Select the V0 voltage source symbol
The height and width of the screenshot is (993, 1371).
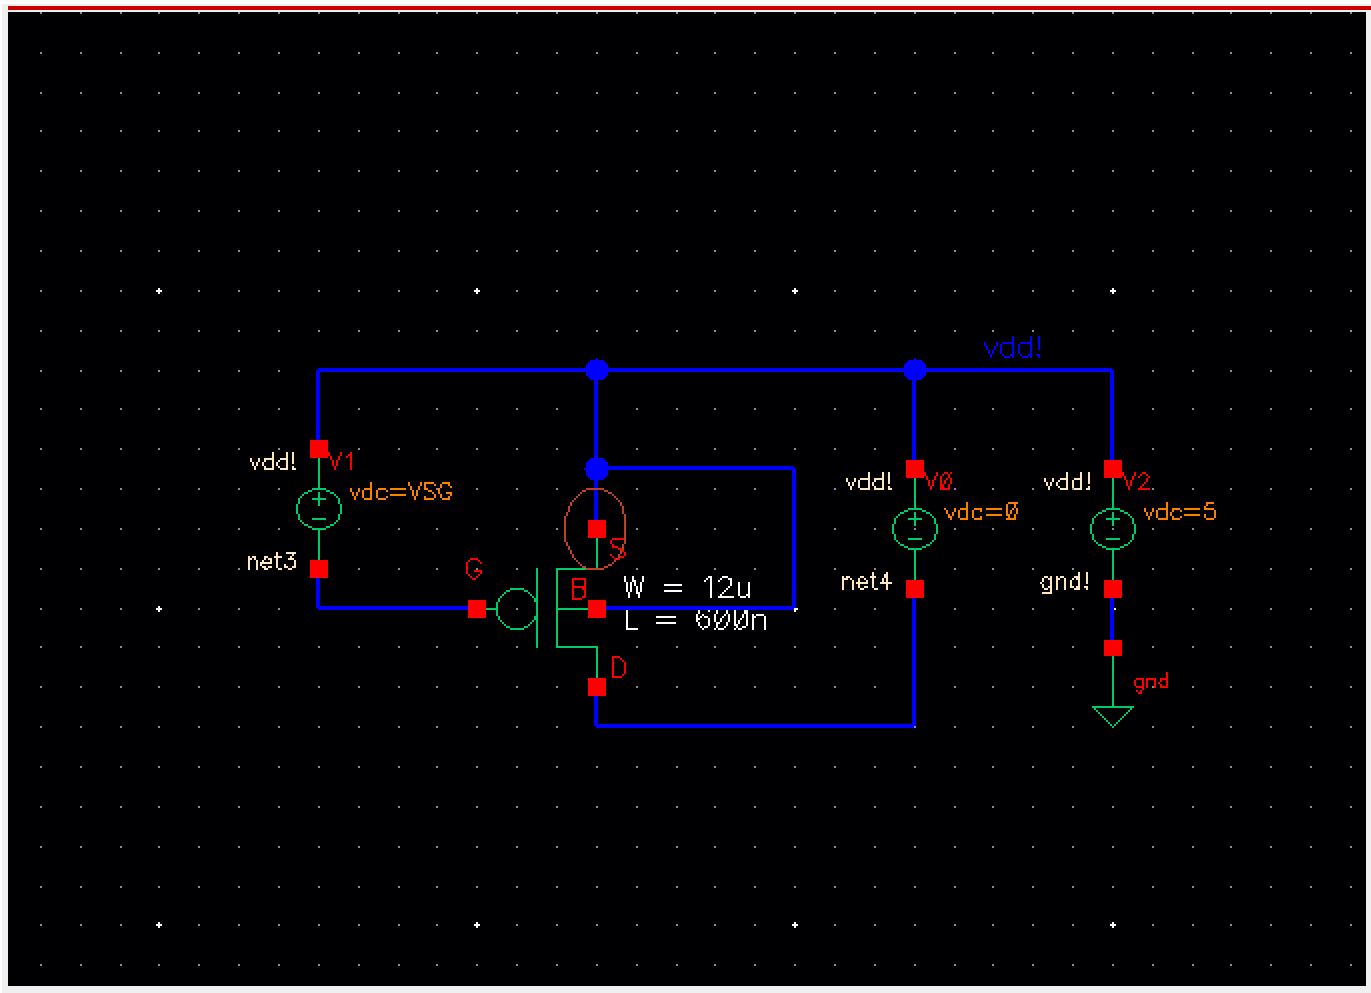[914, 528]
